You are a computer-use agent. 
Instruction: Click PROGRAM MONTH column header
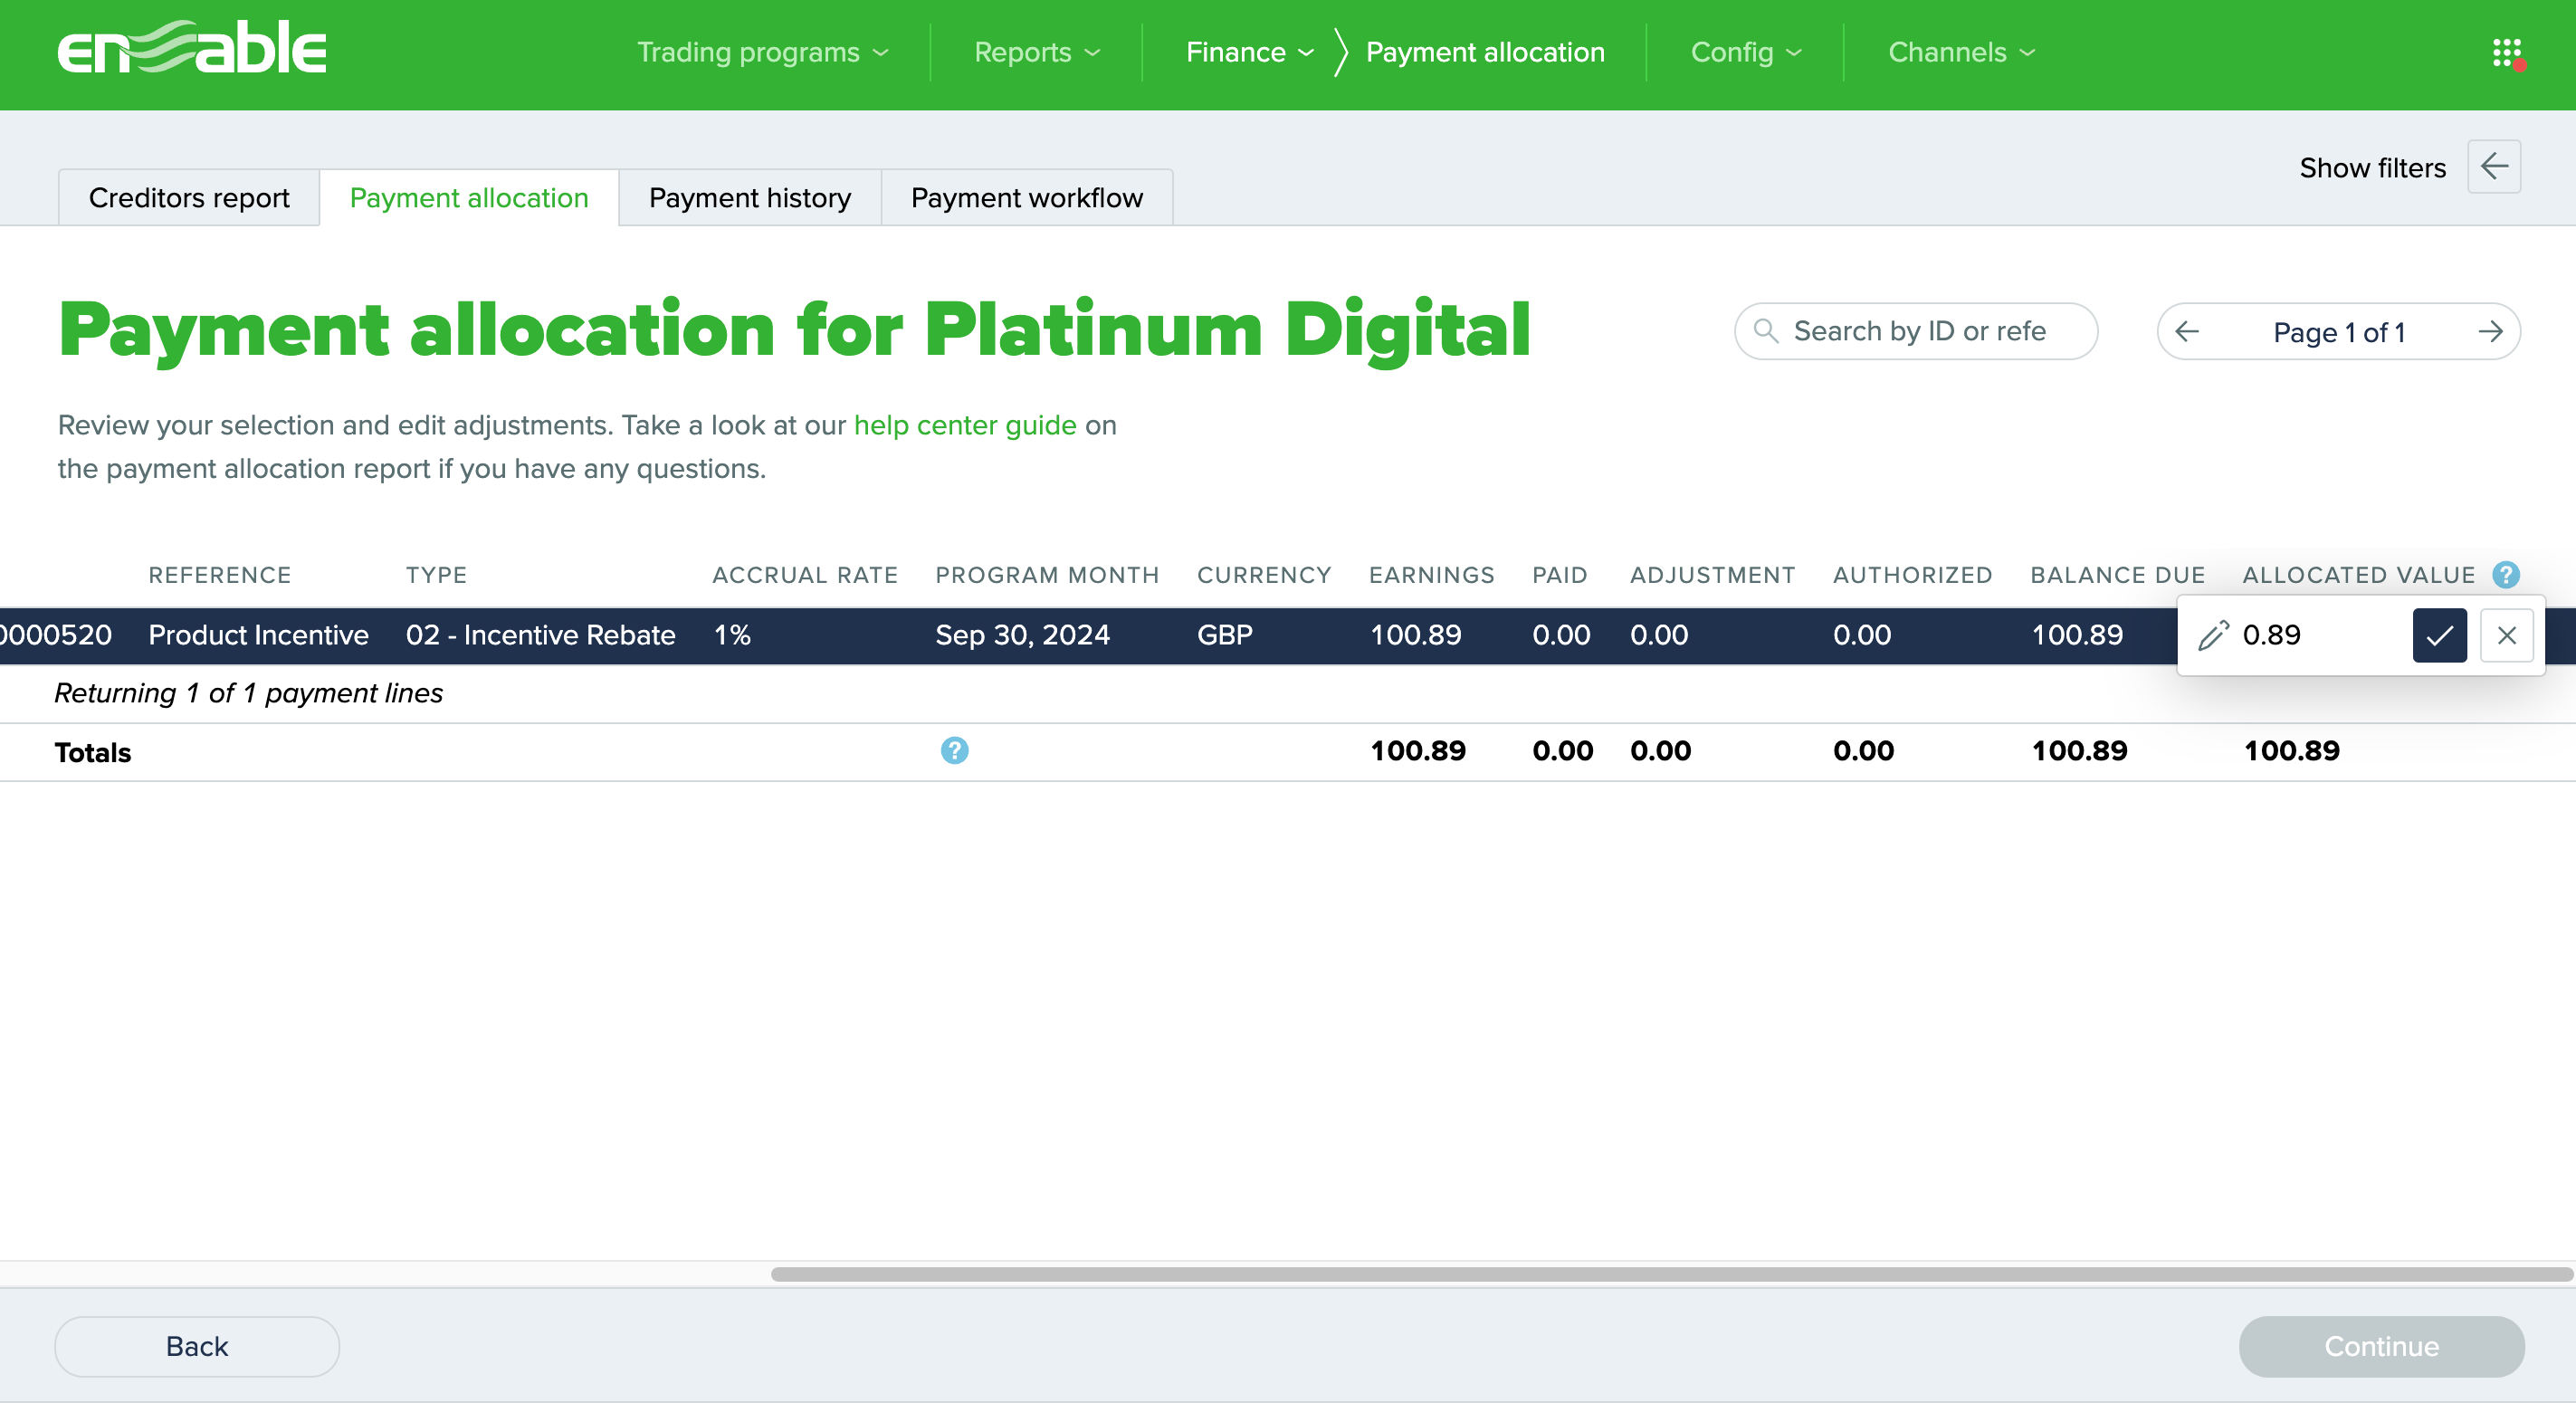coord(1047,575)
